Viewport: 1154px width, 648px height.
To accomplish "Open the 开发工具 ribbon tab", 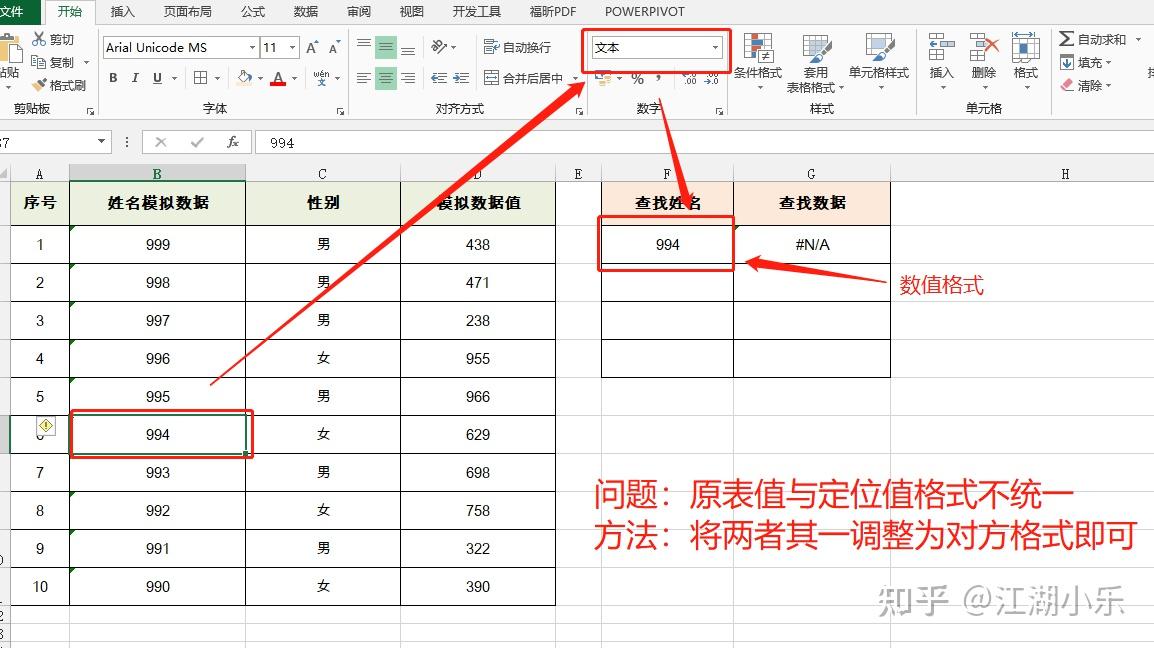I will [x=476, y=12].
